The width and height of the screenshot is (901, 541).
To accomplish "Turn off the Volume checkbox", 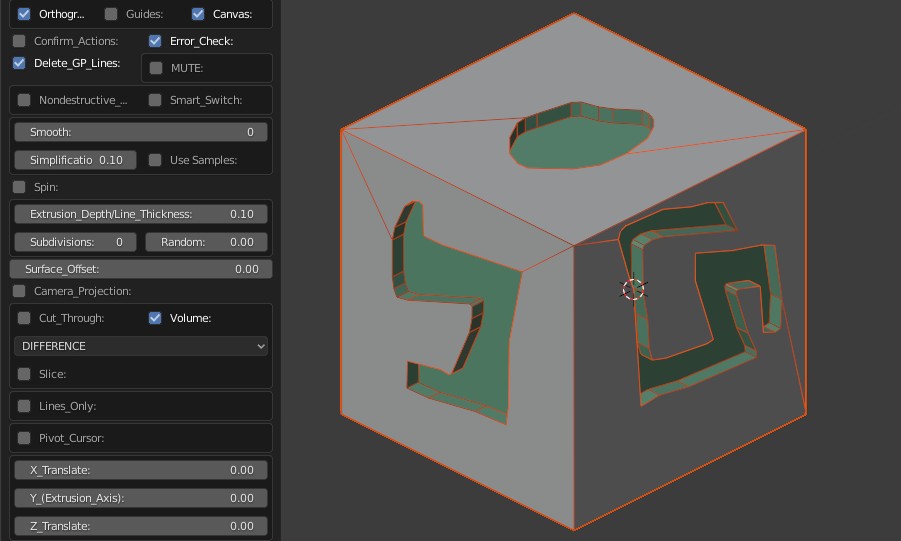I will click(x=155, y=318).
